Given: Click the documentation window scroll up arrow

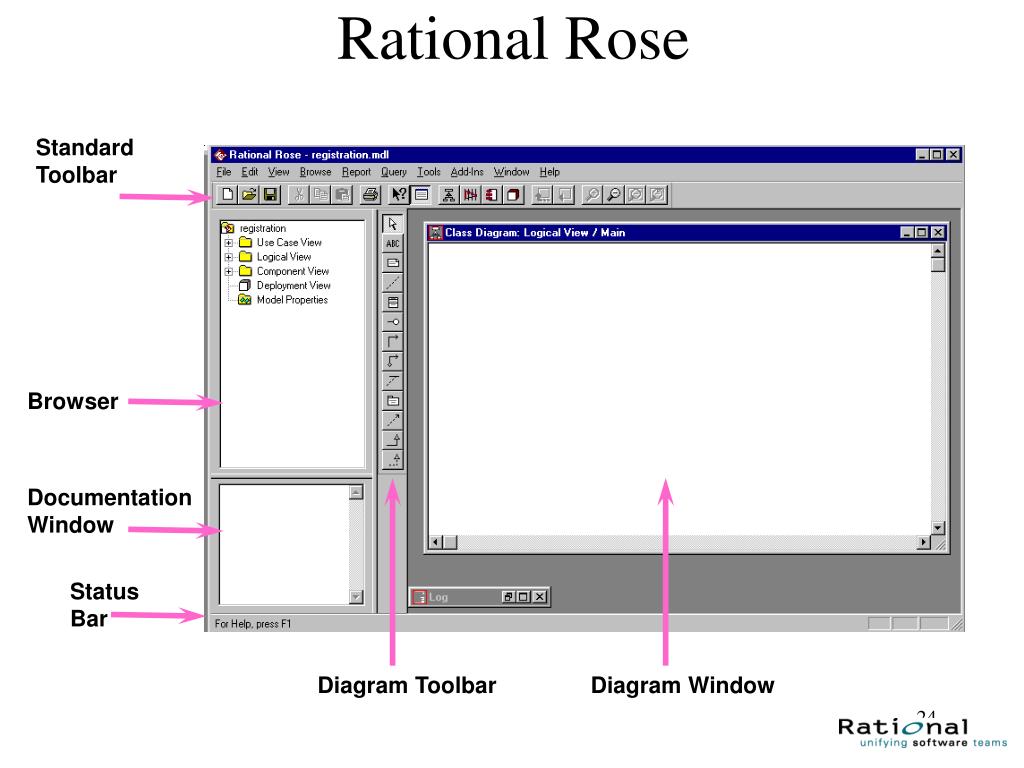Looking at the screenshot, I should pyautogui.click(x=356, y=492).
